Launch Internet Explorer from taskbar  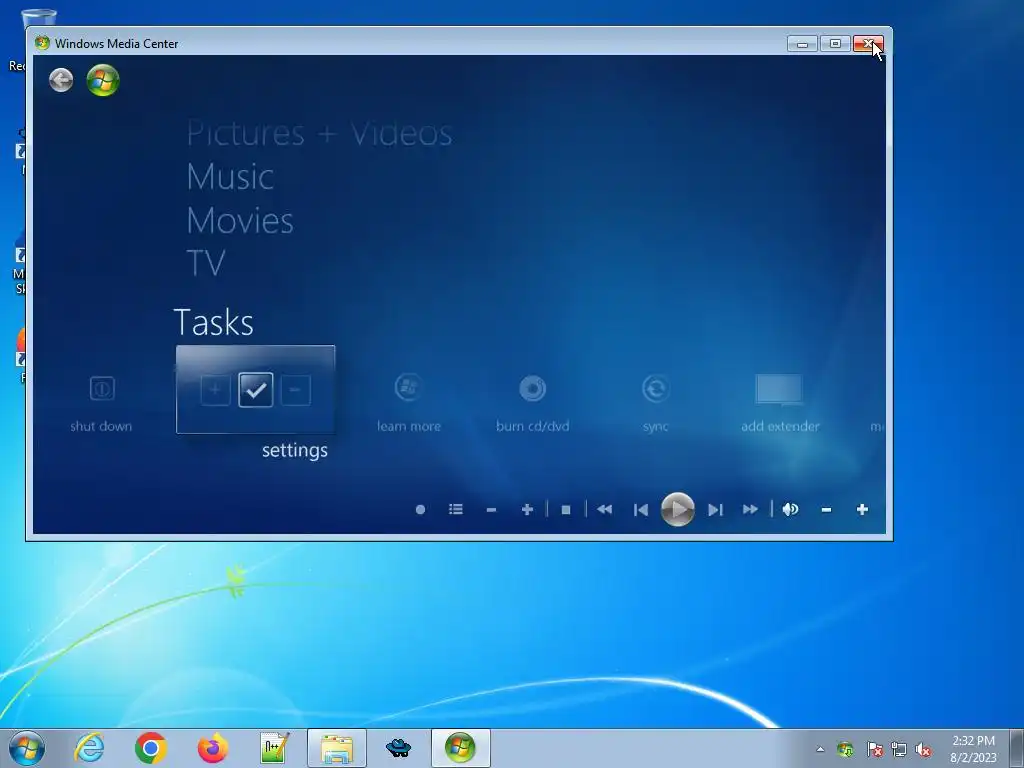coord(89,748)
